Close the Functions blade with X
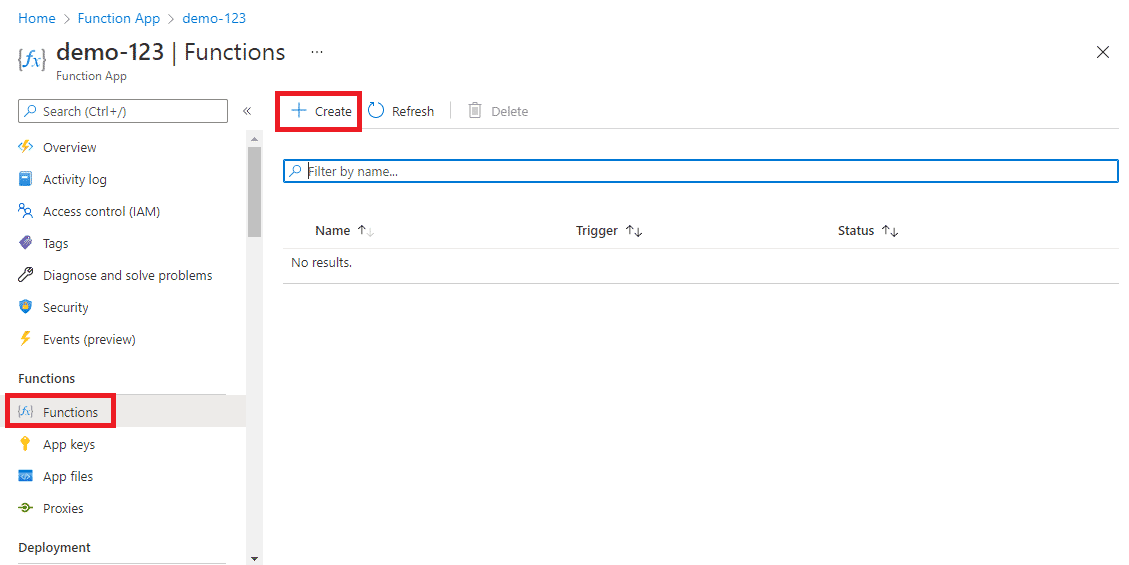Screen dimensions: 1129x565 1102,52
